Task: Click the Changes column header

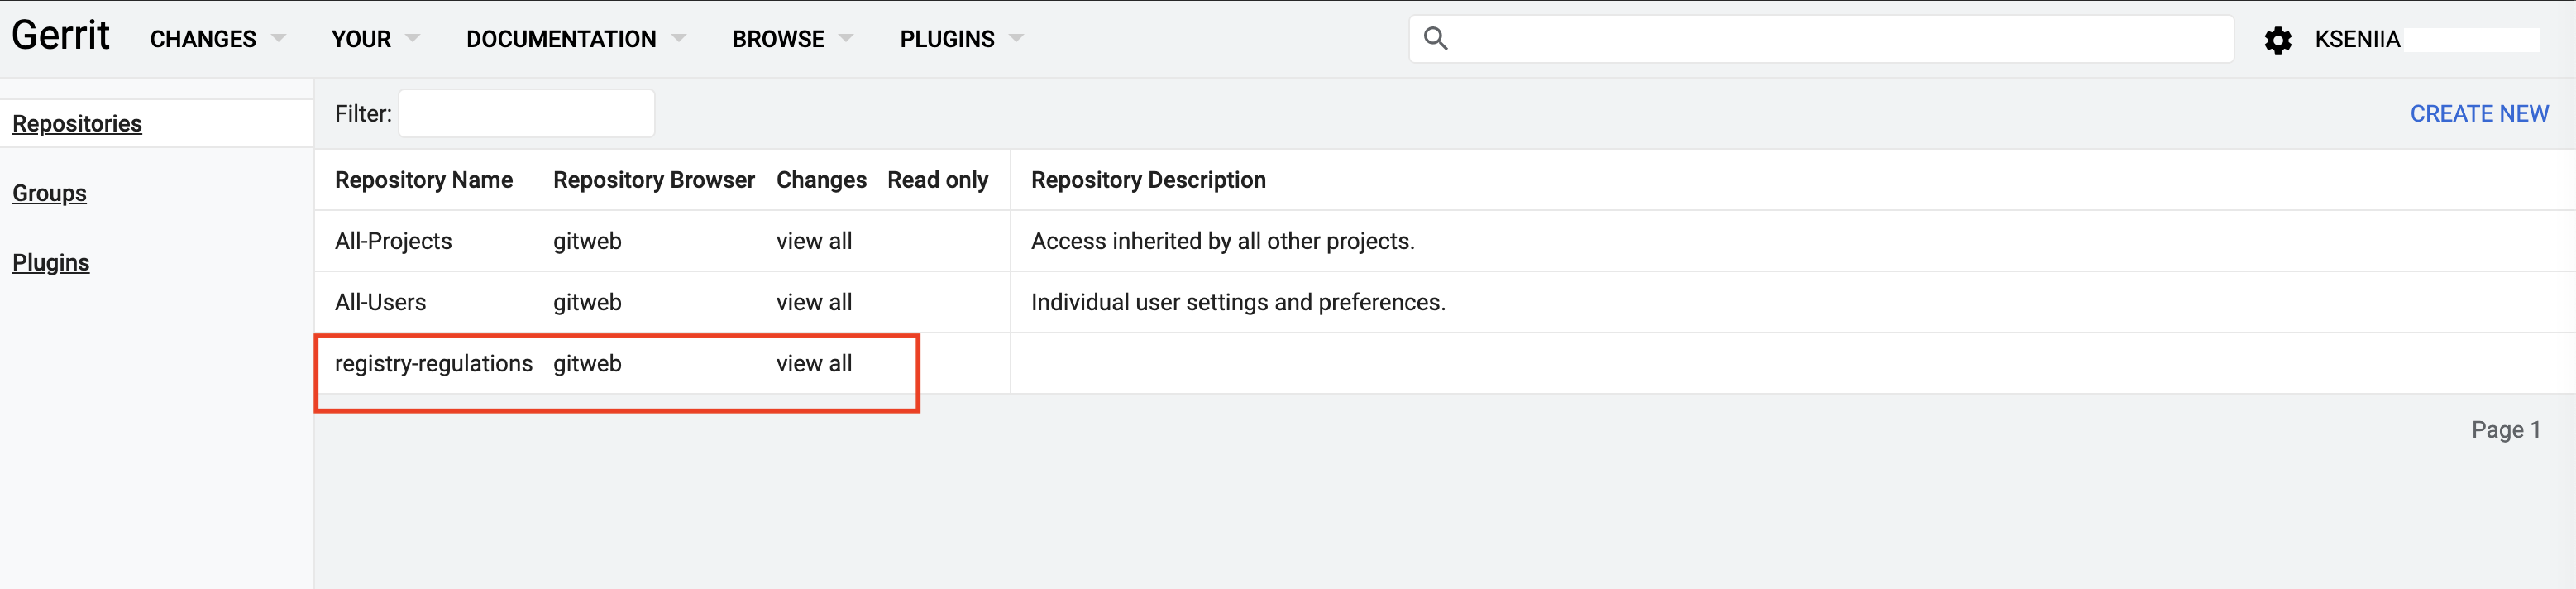Action: click(x=821, y=180)
